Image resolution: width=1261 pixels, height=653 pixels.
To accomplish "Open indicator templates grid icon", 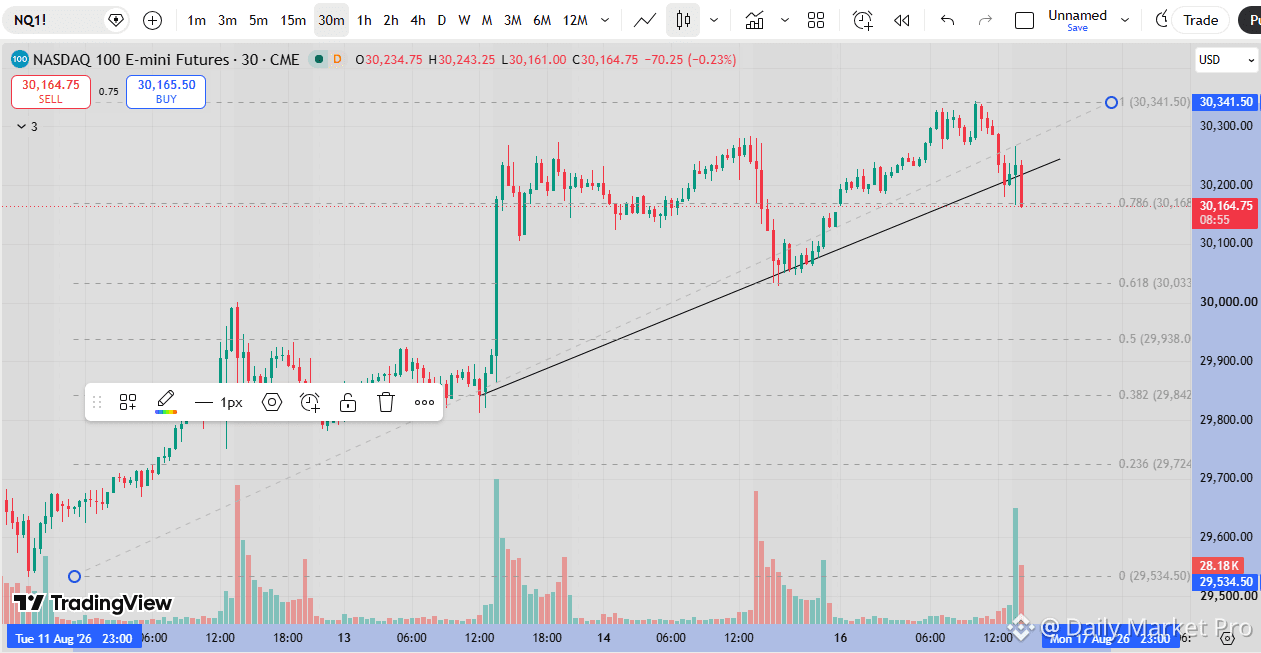I will pos(816,20).
